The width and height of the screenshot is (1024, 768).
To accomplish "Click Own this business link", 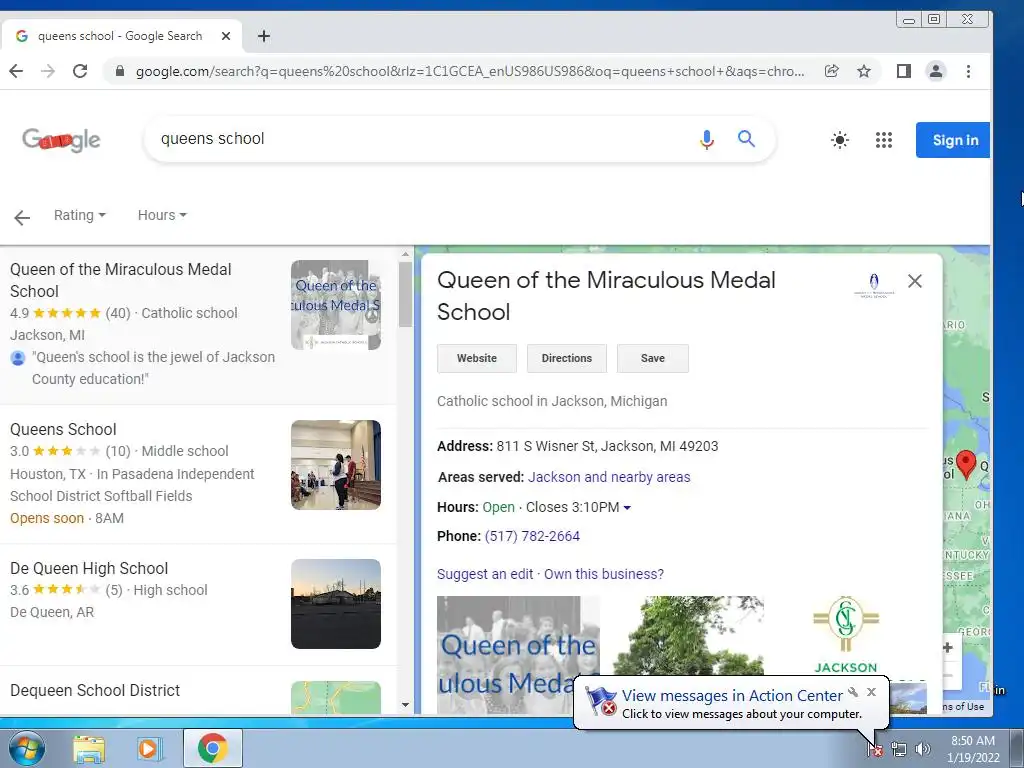I will pos(604,574).
